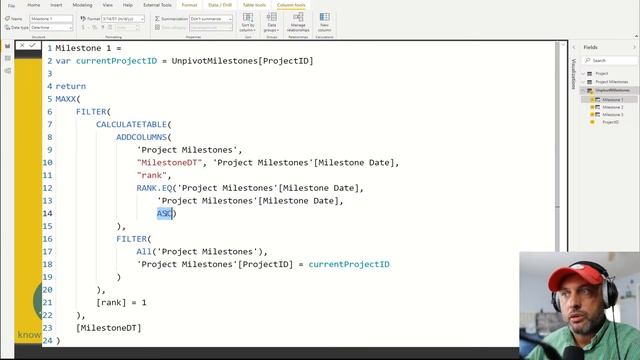Expand the Project Milestones table in Fields

(584, 82)
